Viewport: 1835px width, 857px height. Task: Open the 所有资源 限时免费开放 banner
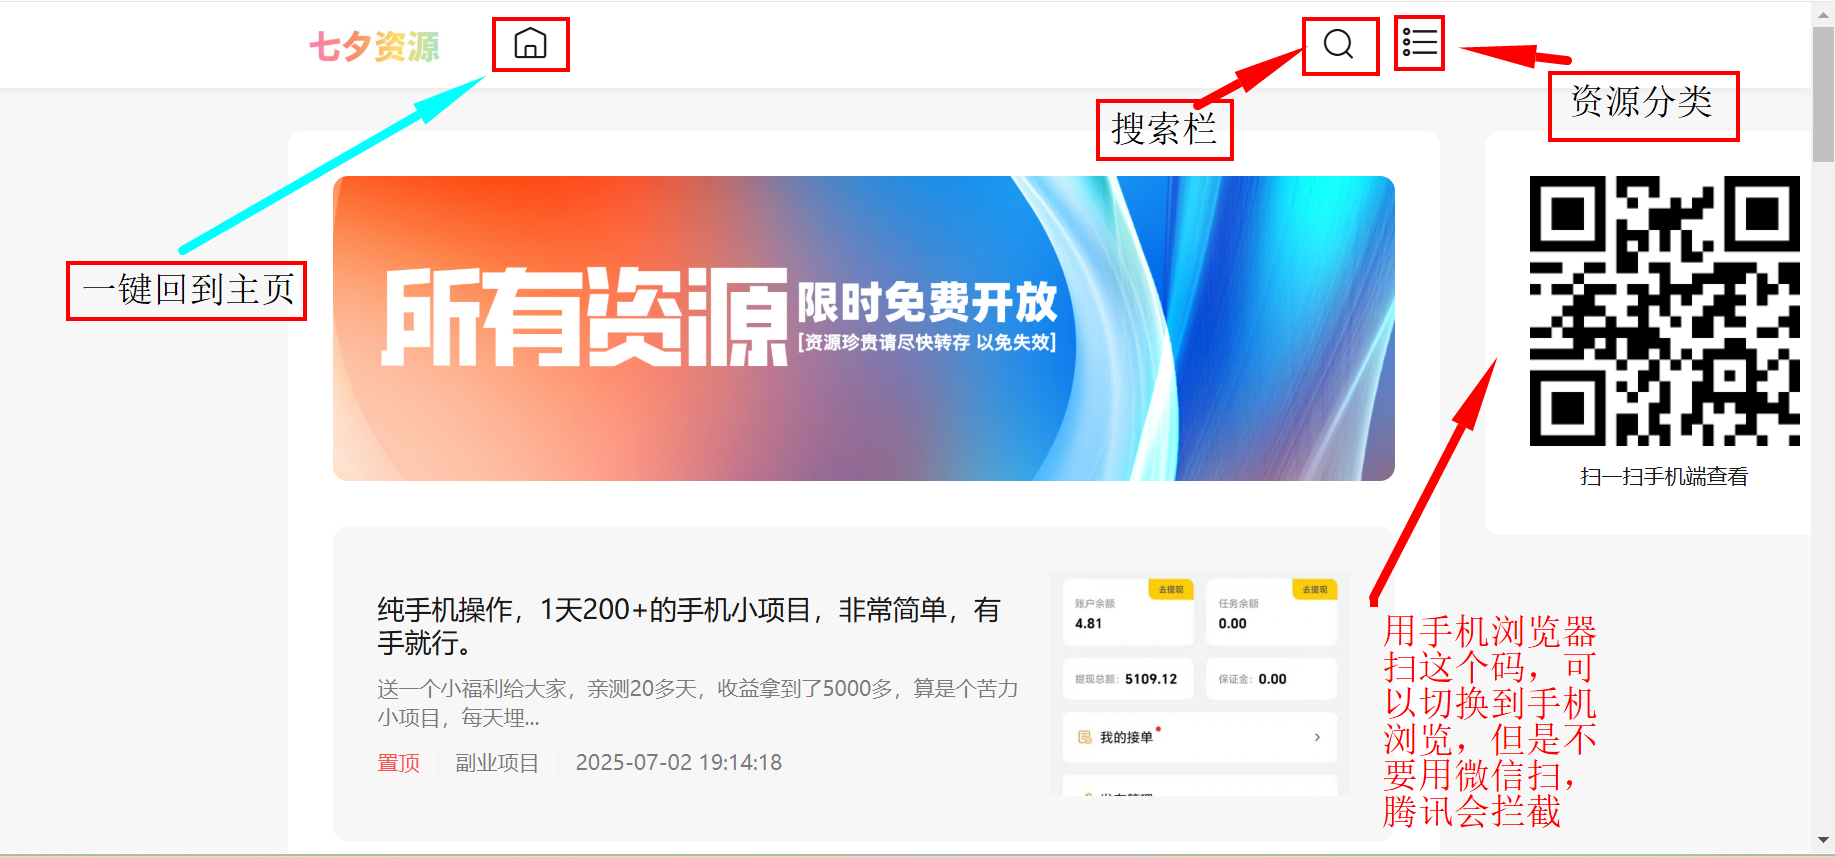pos(863,328)
